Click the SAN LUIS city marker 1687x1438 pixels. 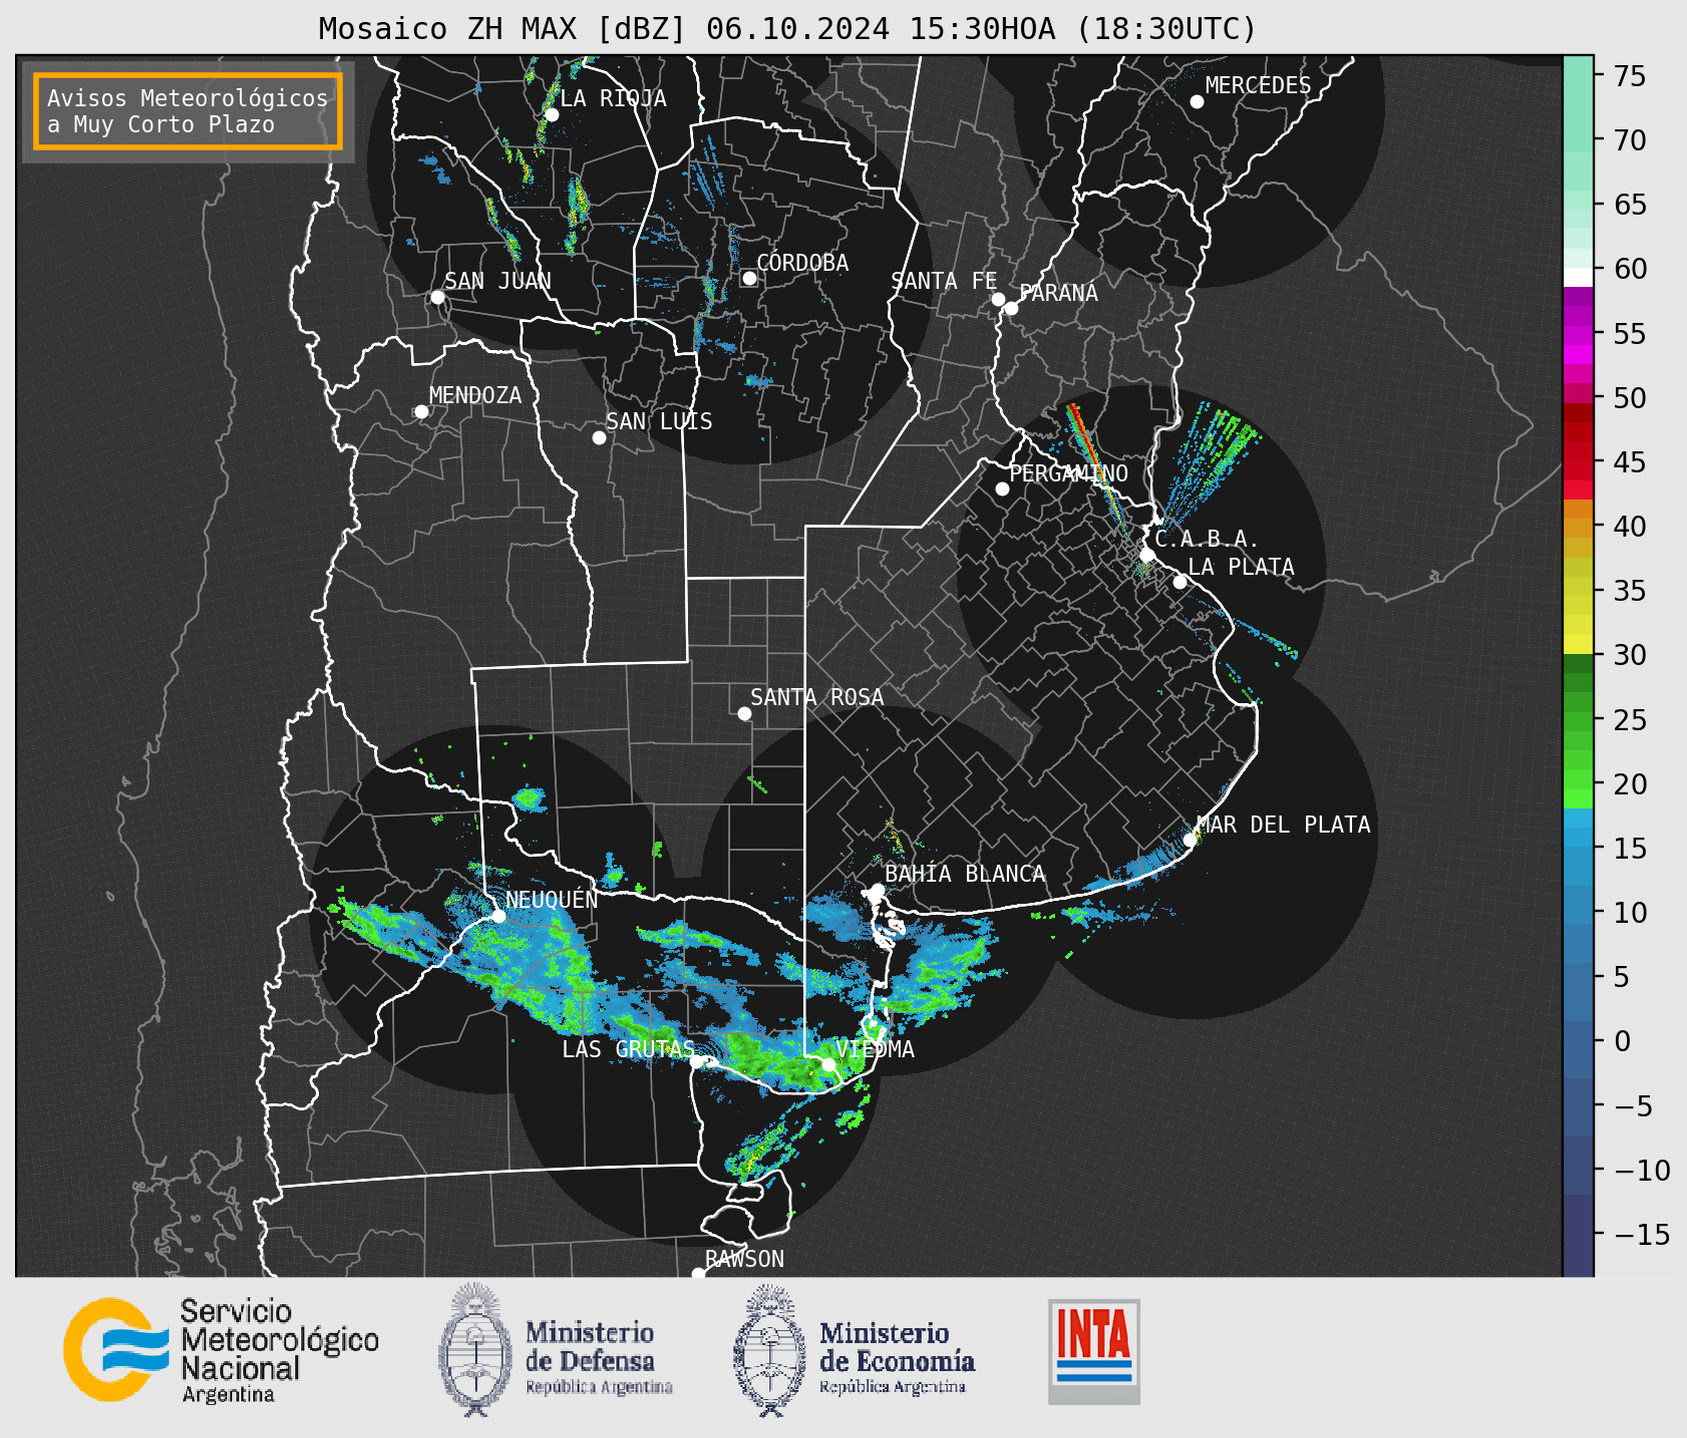599,438
